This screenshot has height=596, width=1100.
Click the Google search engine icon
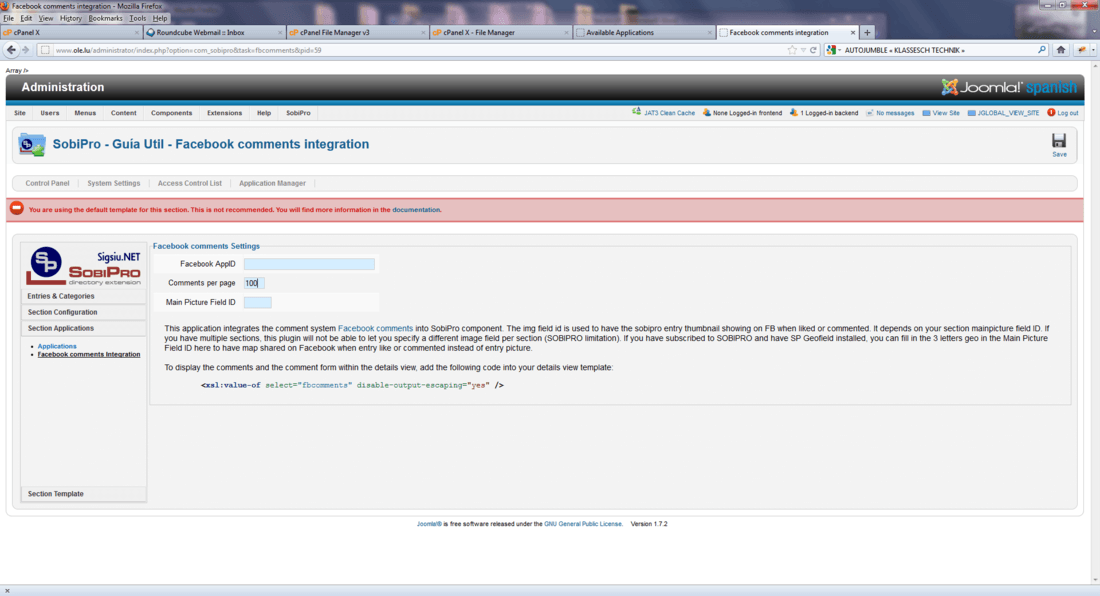click(x=831, y=50)
